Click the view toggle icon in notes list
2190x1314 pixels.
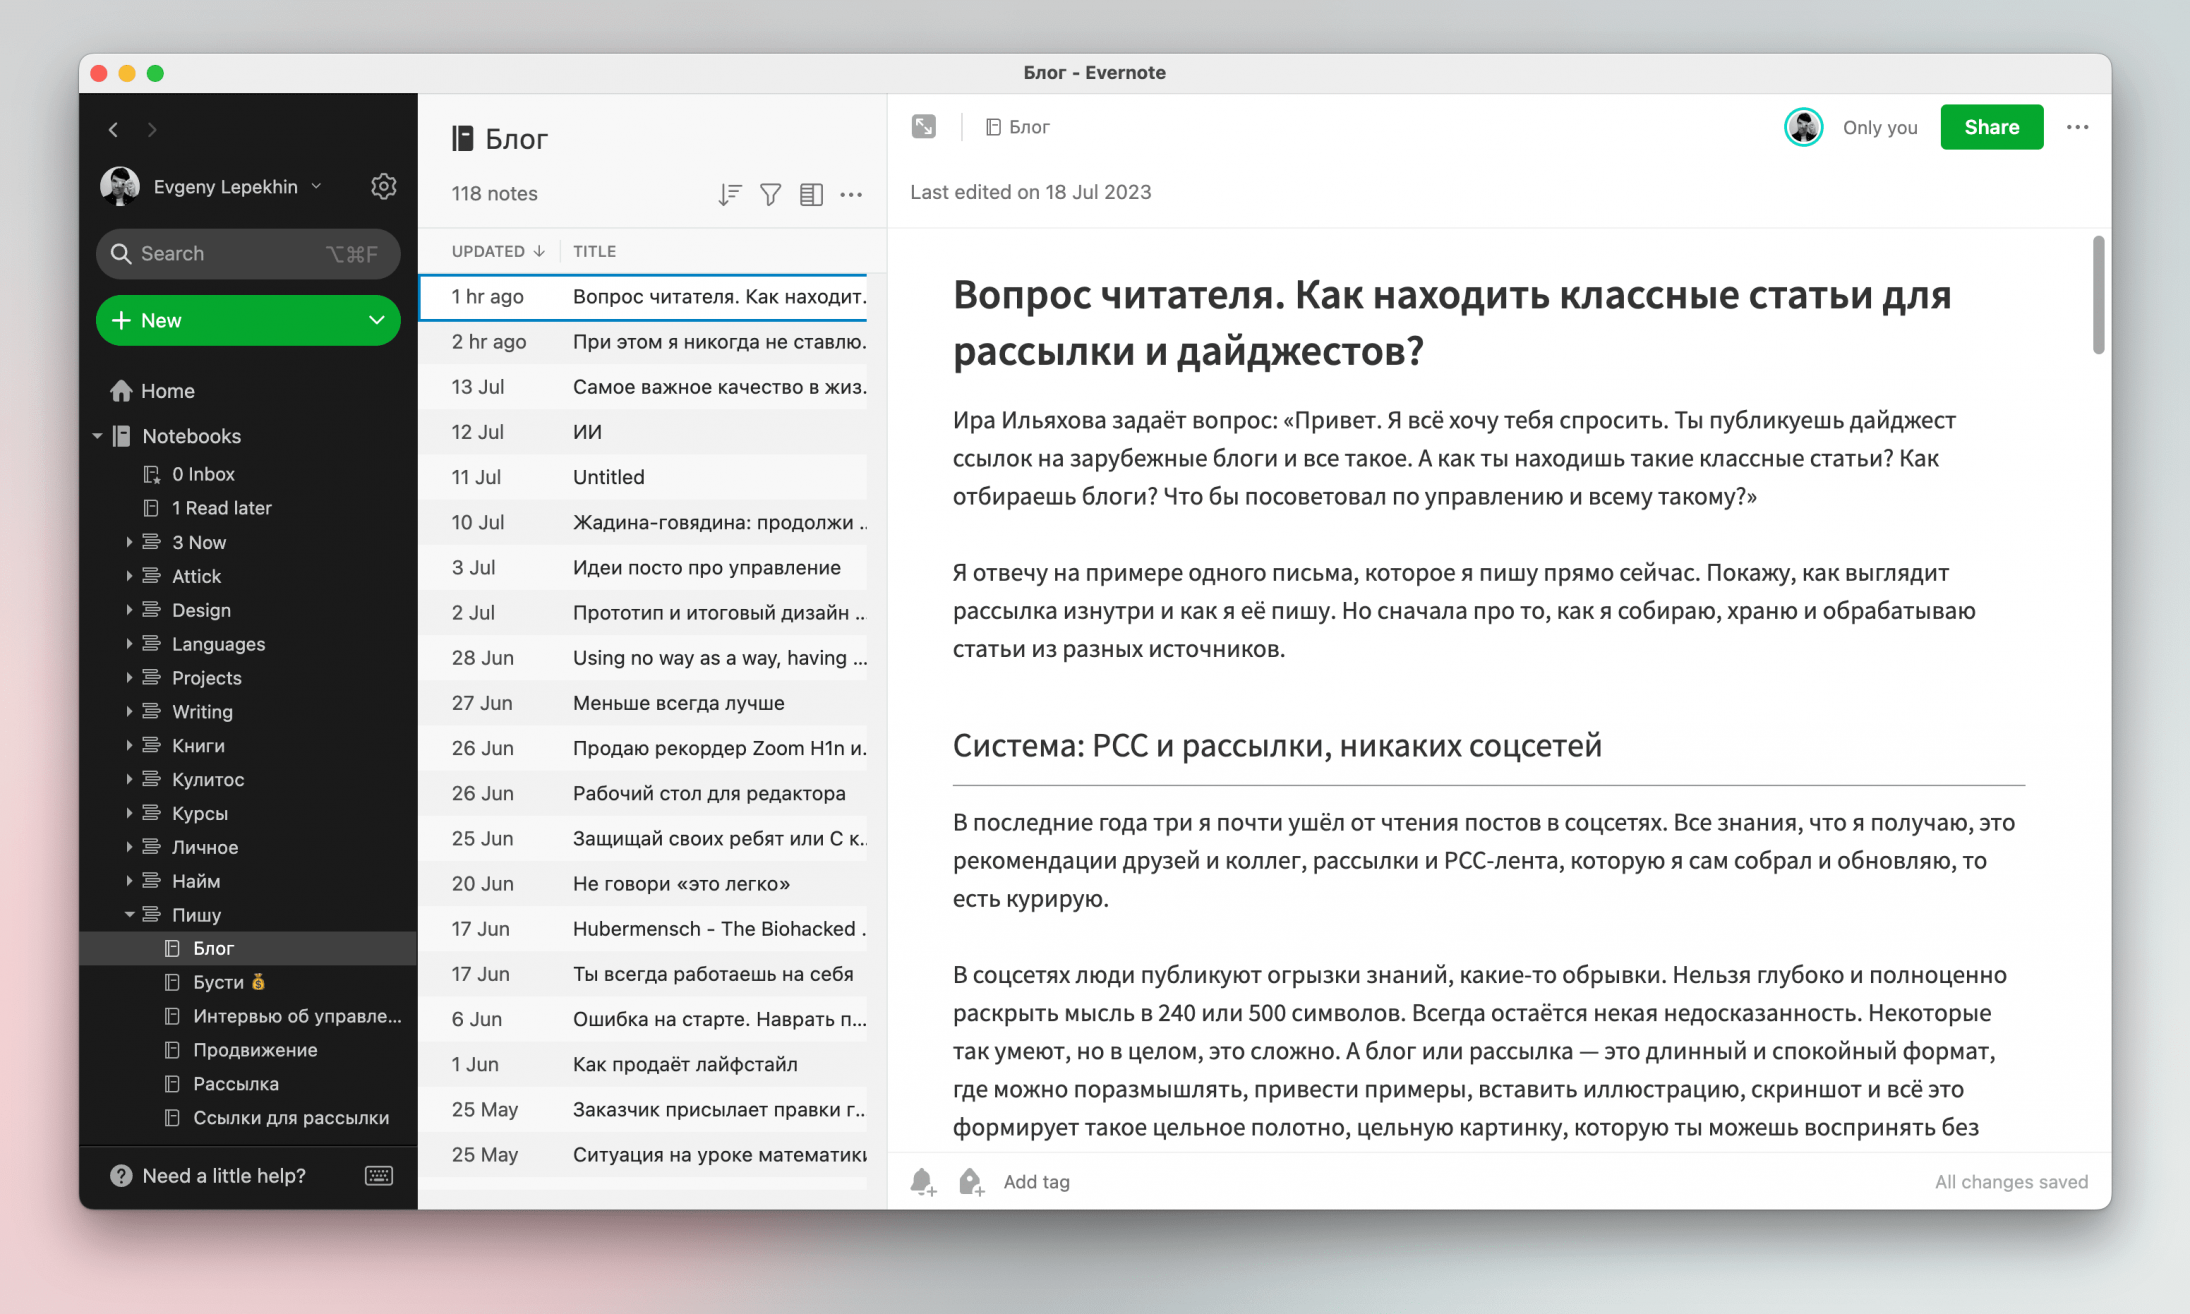[812, 196]
